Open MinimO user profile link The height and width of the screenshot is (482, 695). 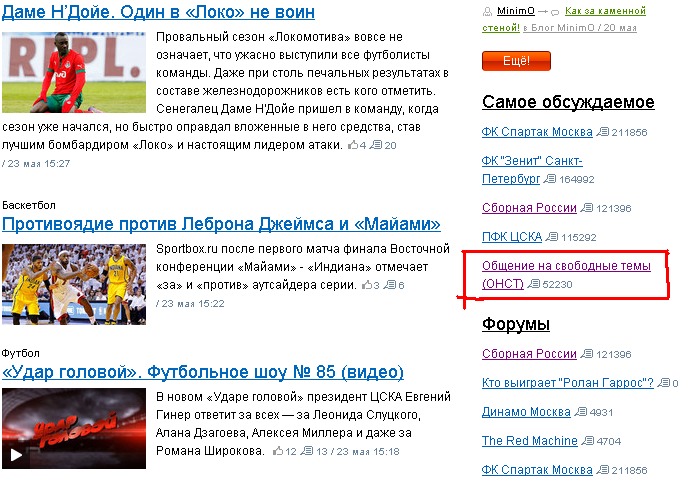[515, 11]
